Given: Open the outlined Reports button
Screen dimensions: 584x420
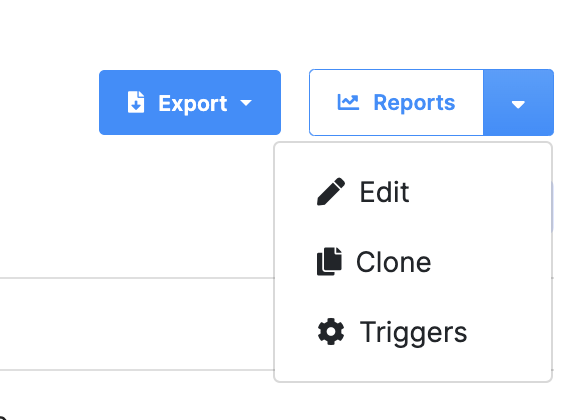Looking at the screenshot, I should pos(396,102).
